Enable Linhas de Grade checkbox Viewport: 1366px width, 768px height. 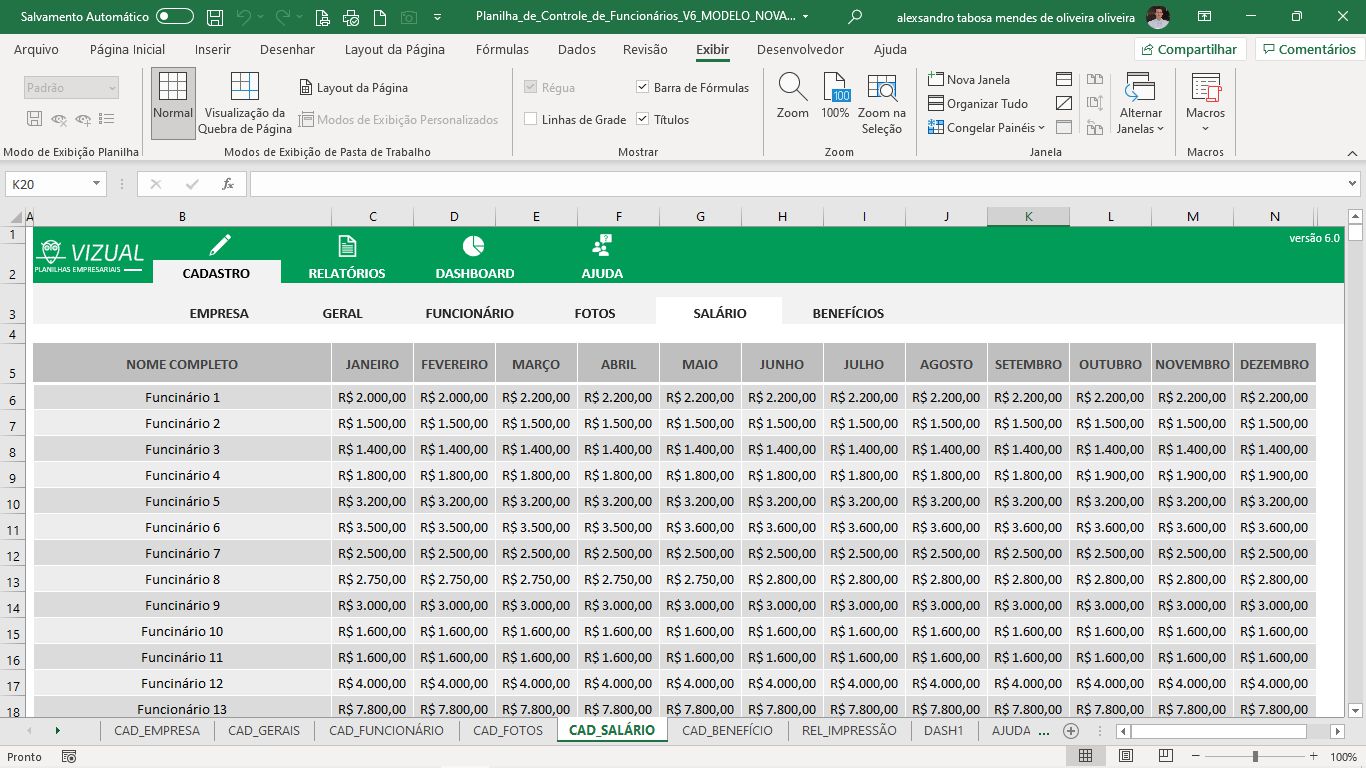531,120
